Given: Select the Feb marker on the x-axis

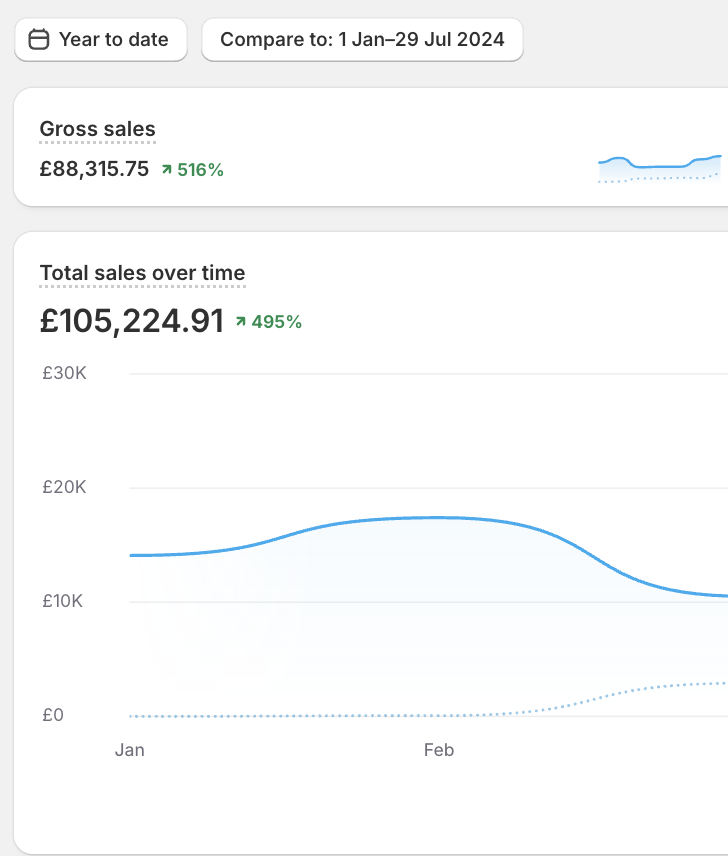Looking at the screenshot, I should point(439,750).
